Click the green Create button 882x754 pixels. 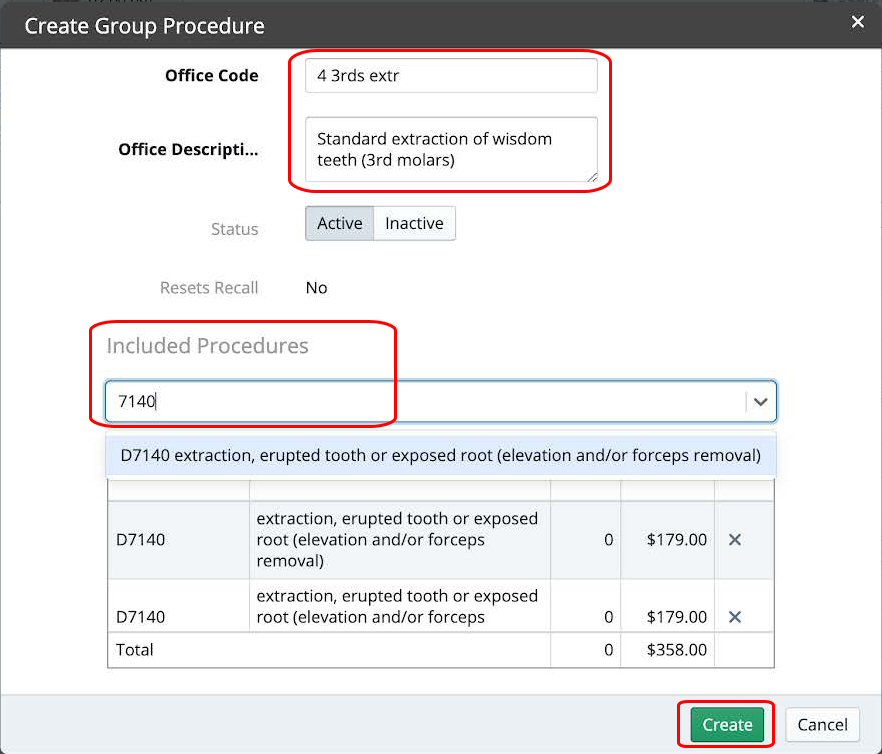[727, 724]
